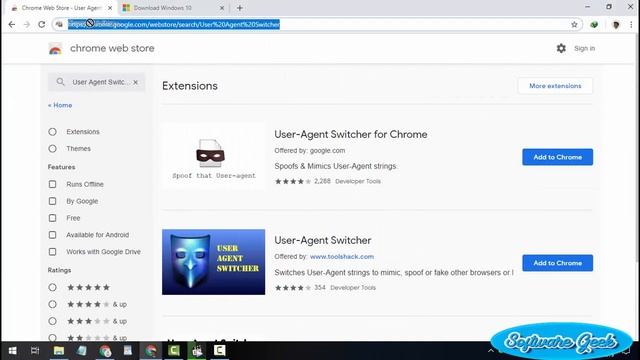Open the User-Agent Switcher for Chrome title
Screen dimensions: 640x360
[351, 134]
